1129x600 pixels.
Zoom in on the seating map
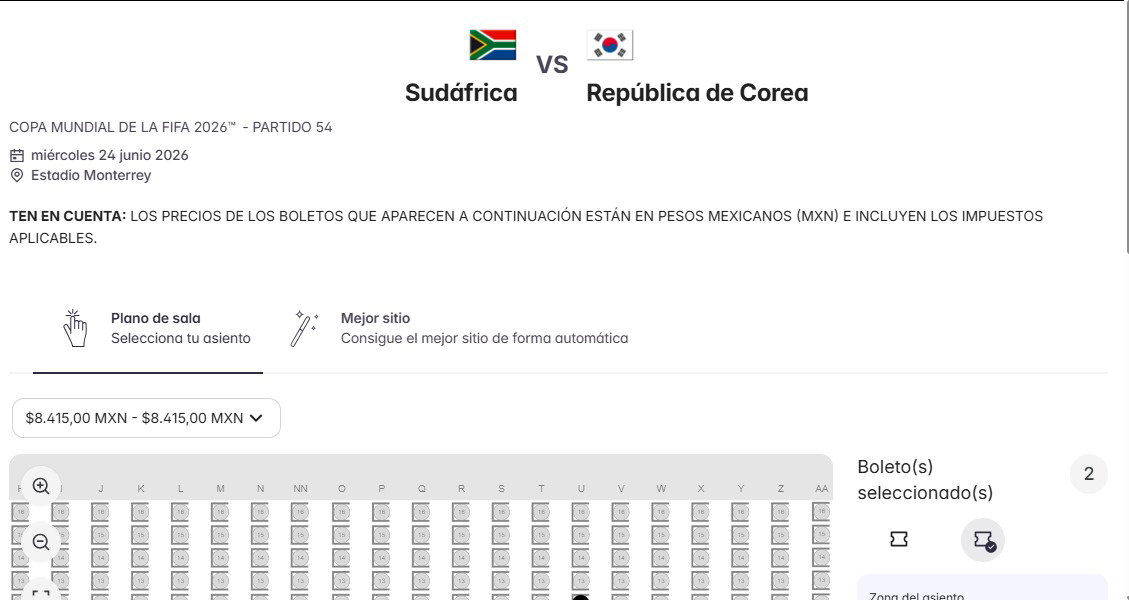tap(41, 486)
